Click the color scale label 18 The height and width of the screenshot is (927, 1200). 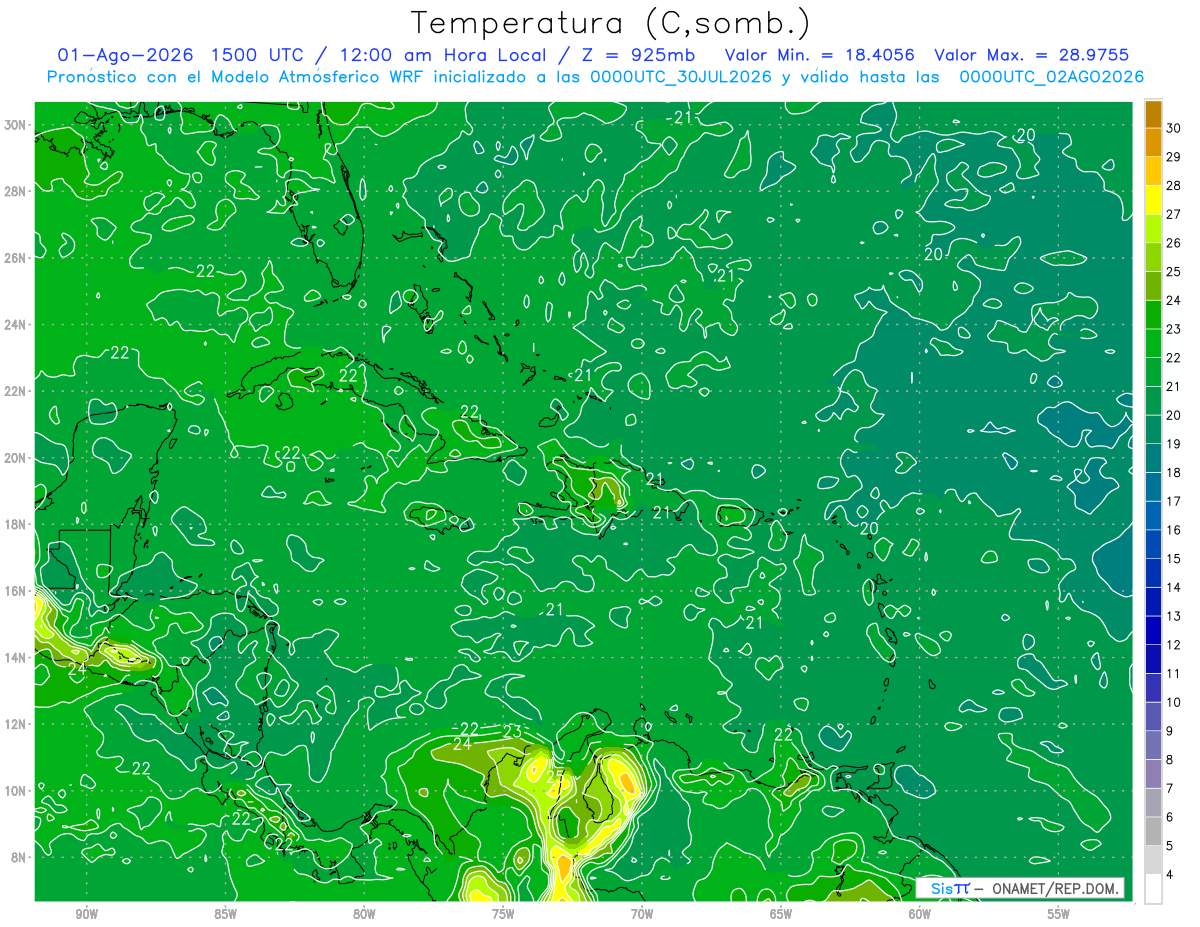(1174, 473)
